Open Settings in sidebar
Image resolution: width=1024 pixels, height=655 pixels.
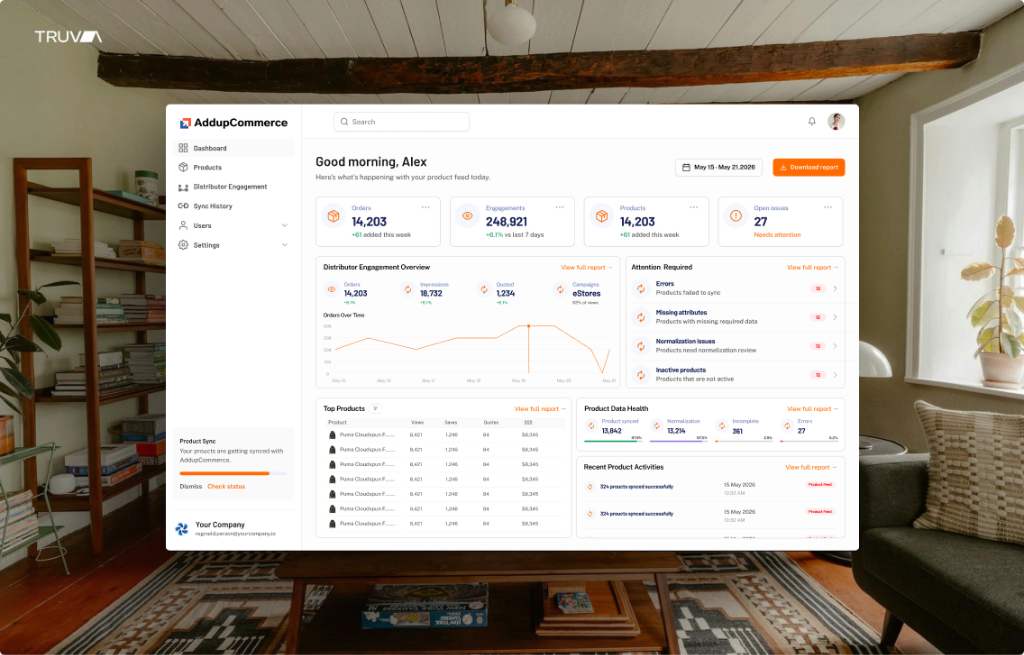coord(234,245)
